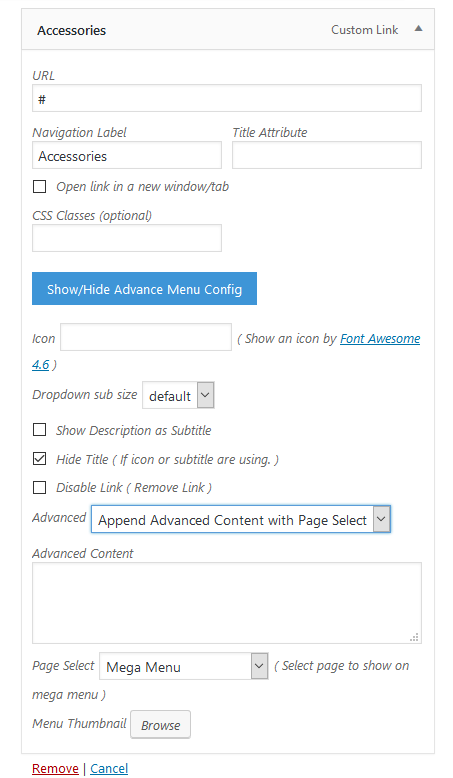The height and width of the screenshot is (778, 453).
Task: Click inside Advanced Content textarea
Action: (x=227, y=603)
